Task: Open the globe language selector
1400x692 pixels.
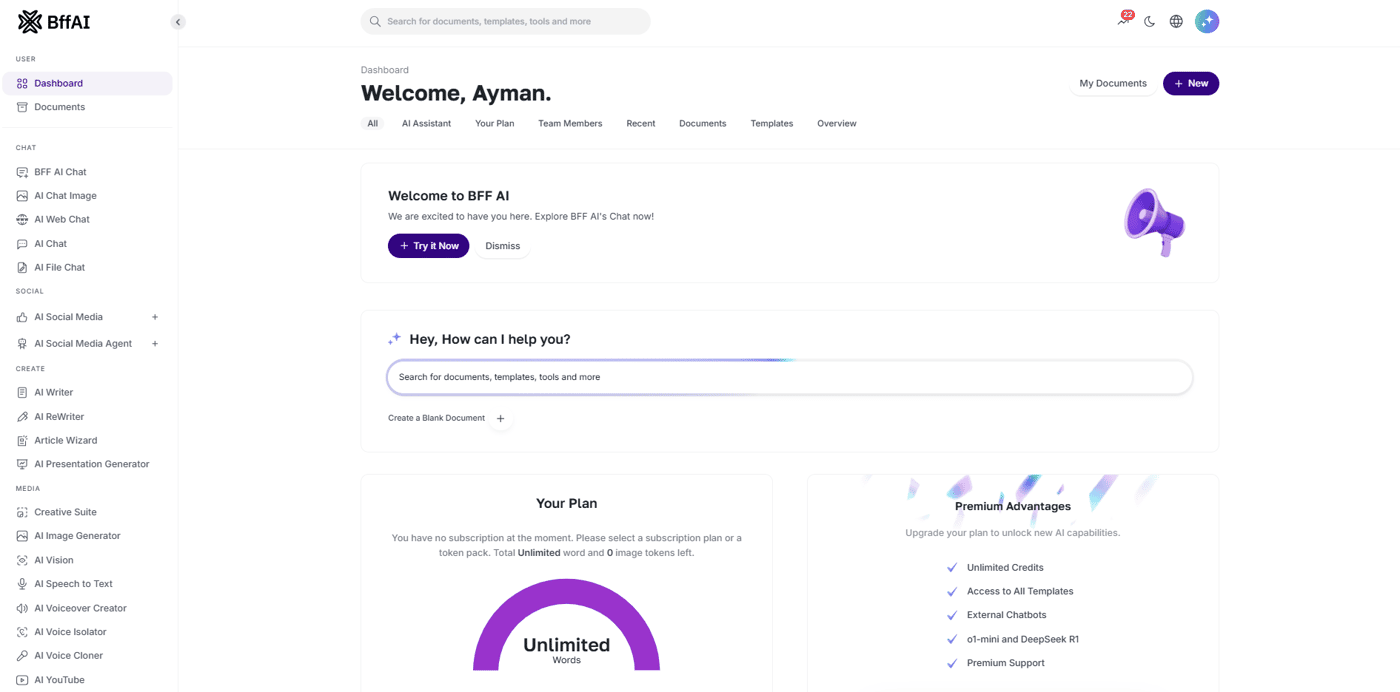Action: [1176, 21]
